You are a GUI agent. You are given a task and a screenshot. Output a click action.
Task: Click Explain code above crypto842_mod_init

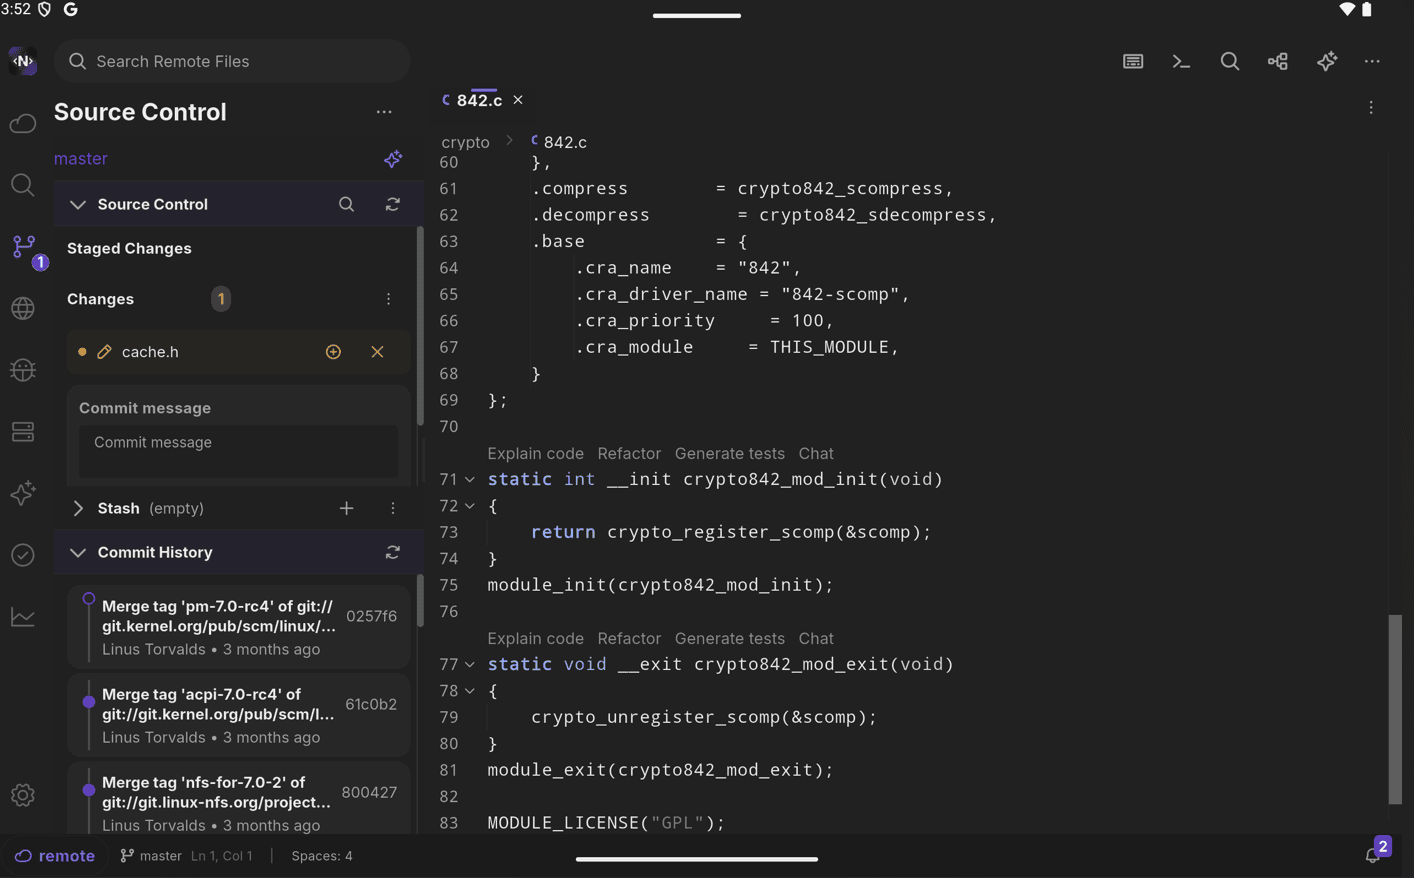pyautogui.click(x=535, y=453)
